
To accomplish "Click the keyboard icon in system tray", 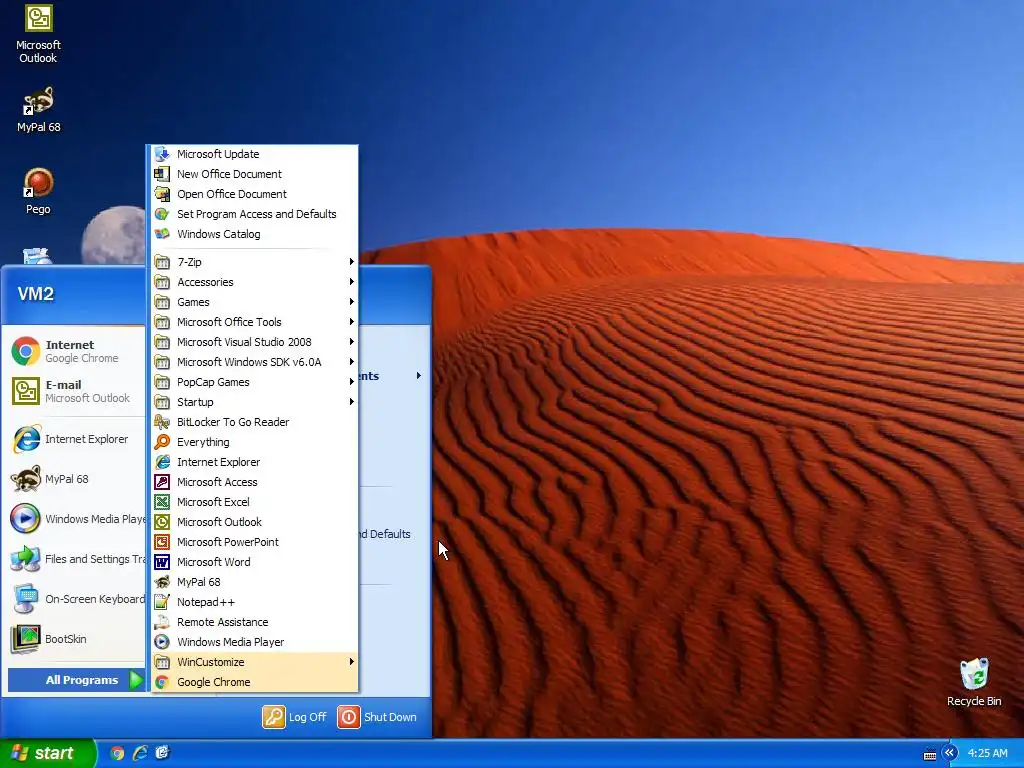I will (x=930, y=754).
